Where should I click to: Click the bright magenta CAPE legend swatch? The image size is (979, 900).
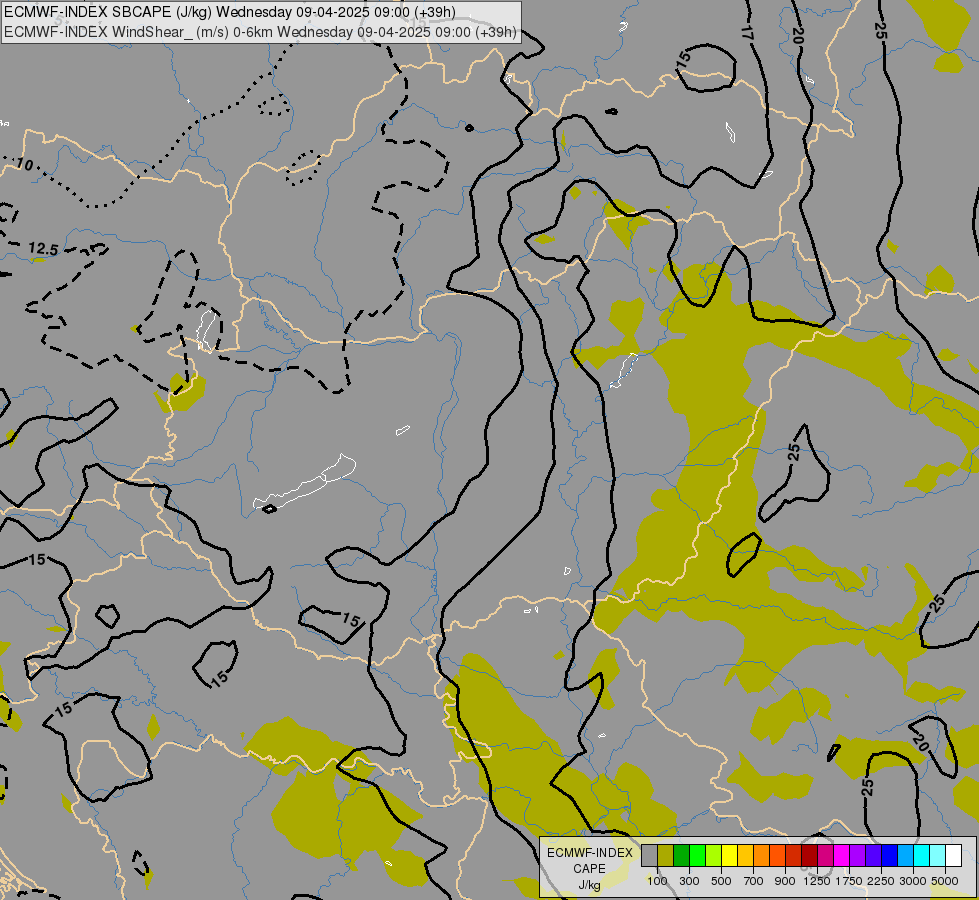tap(842, 856)
